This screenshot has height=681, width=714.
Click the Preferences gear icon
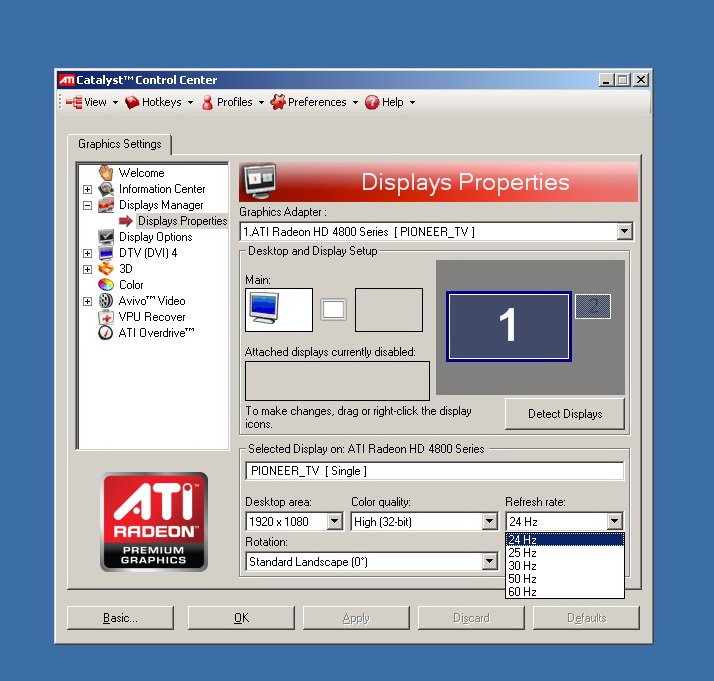click(x=278, y=102)
